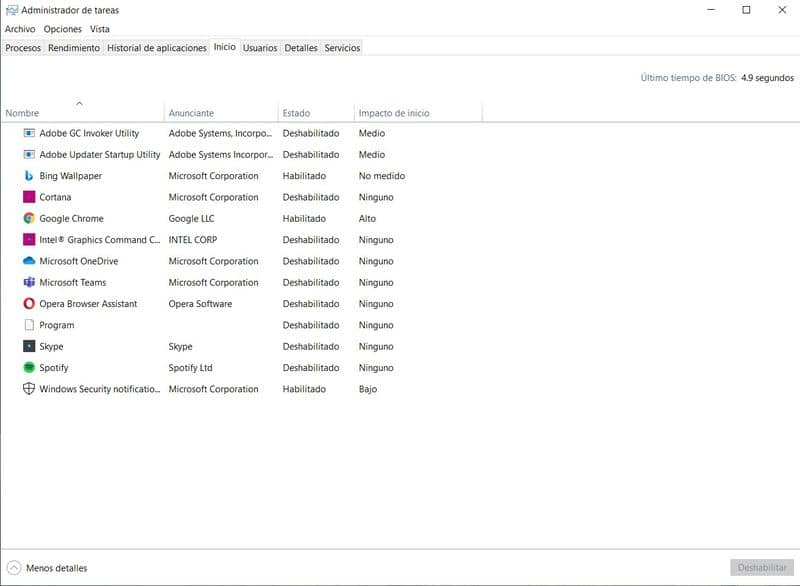
Task: Open the Vista menu
Action: click(99, 29)
